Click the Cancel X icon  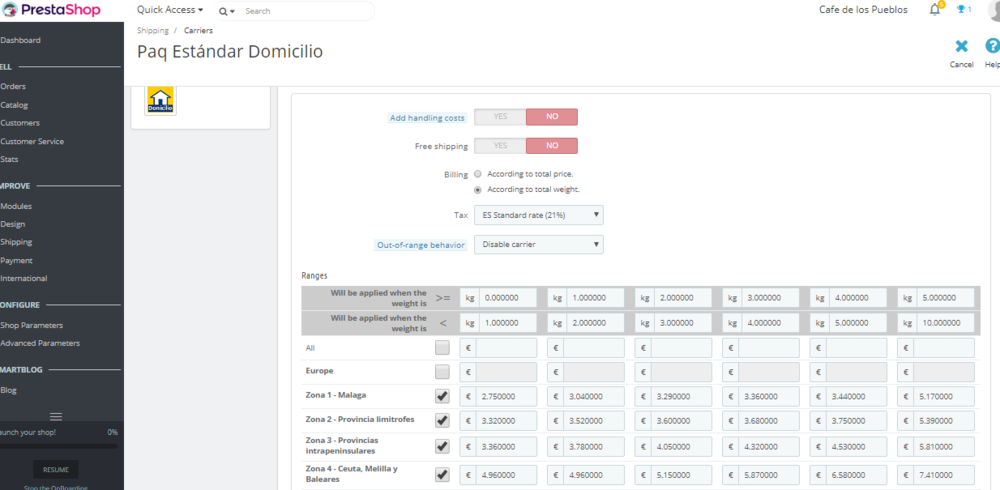click(961, 47)
